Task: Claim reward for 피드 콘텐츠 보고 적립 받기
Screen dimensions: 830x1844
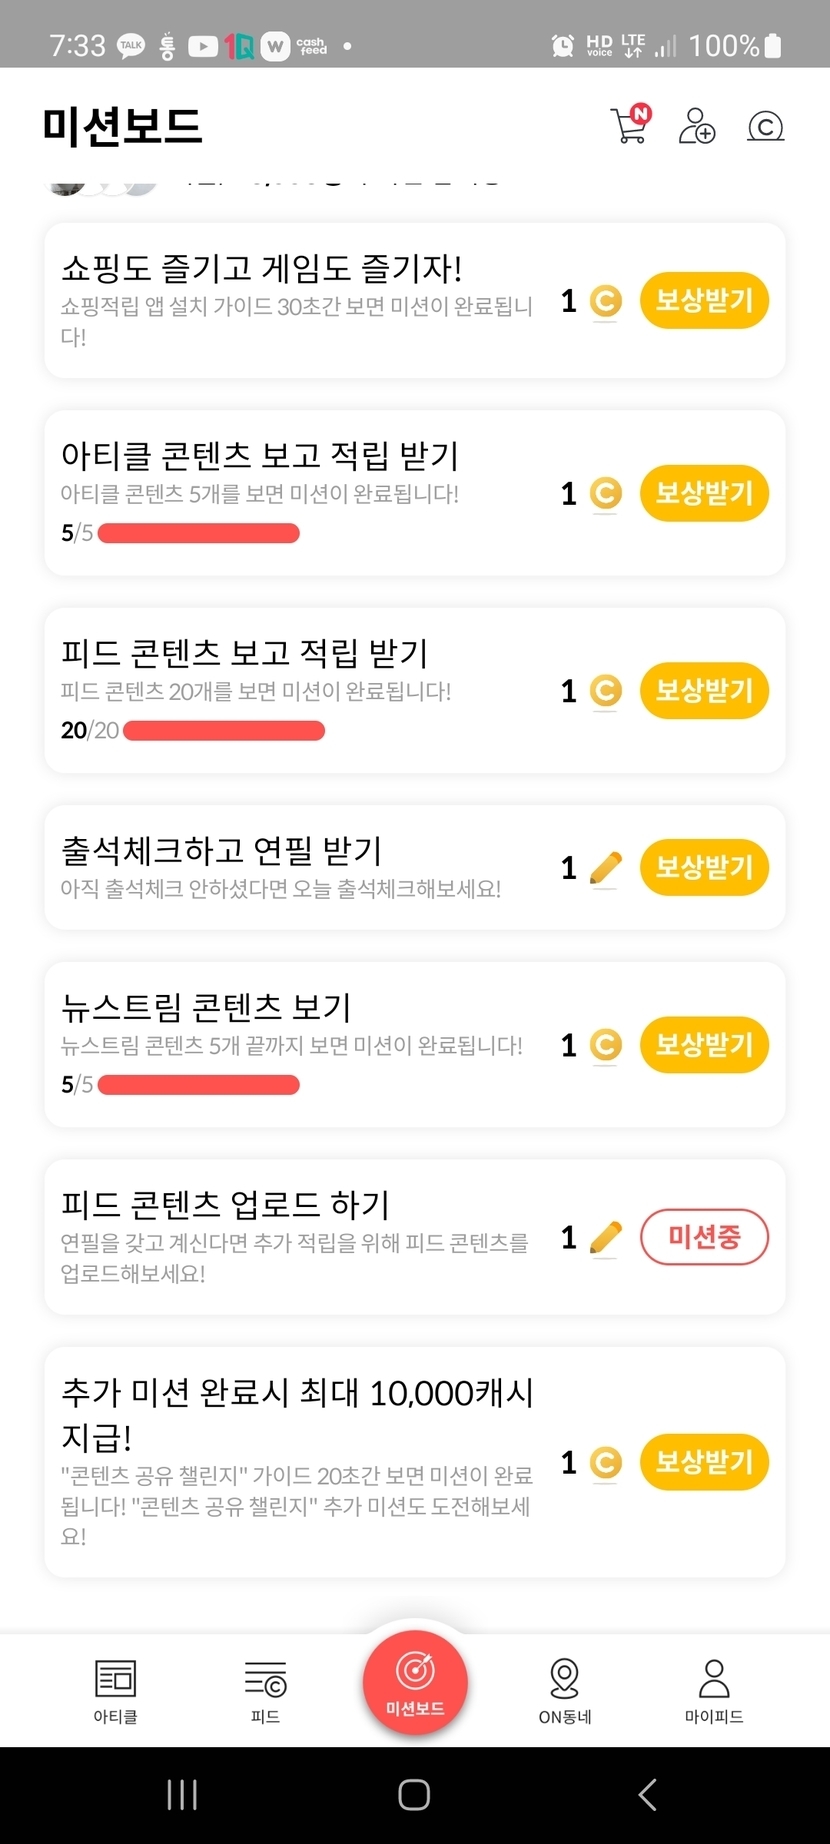Action: (704, 690)
